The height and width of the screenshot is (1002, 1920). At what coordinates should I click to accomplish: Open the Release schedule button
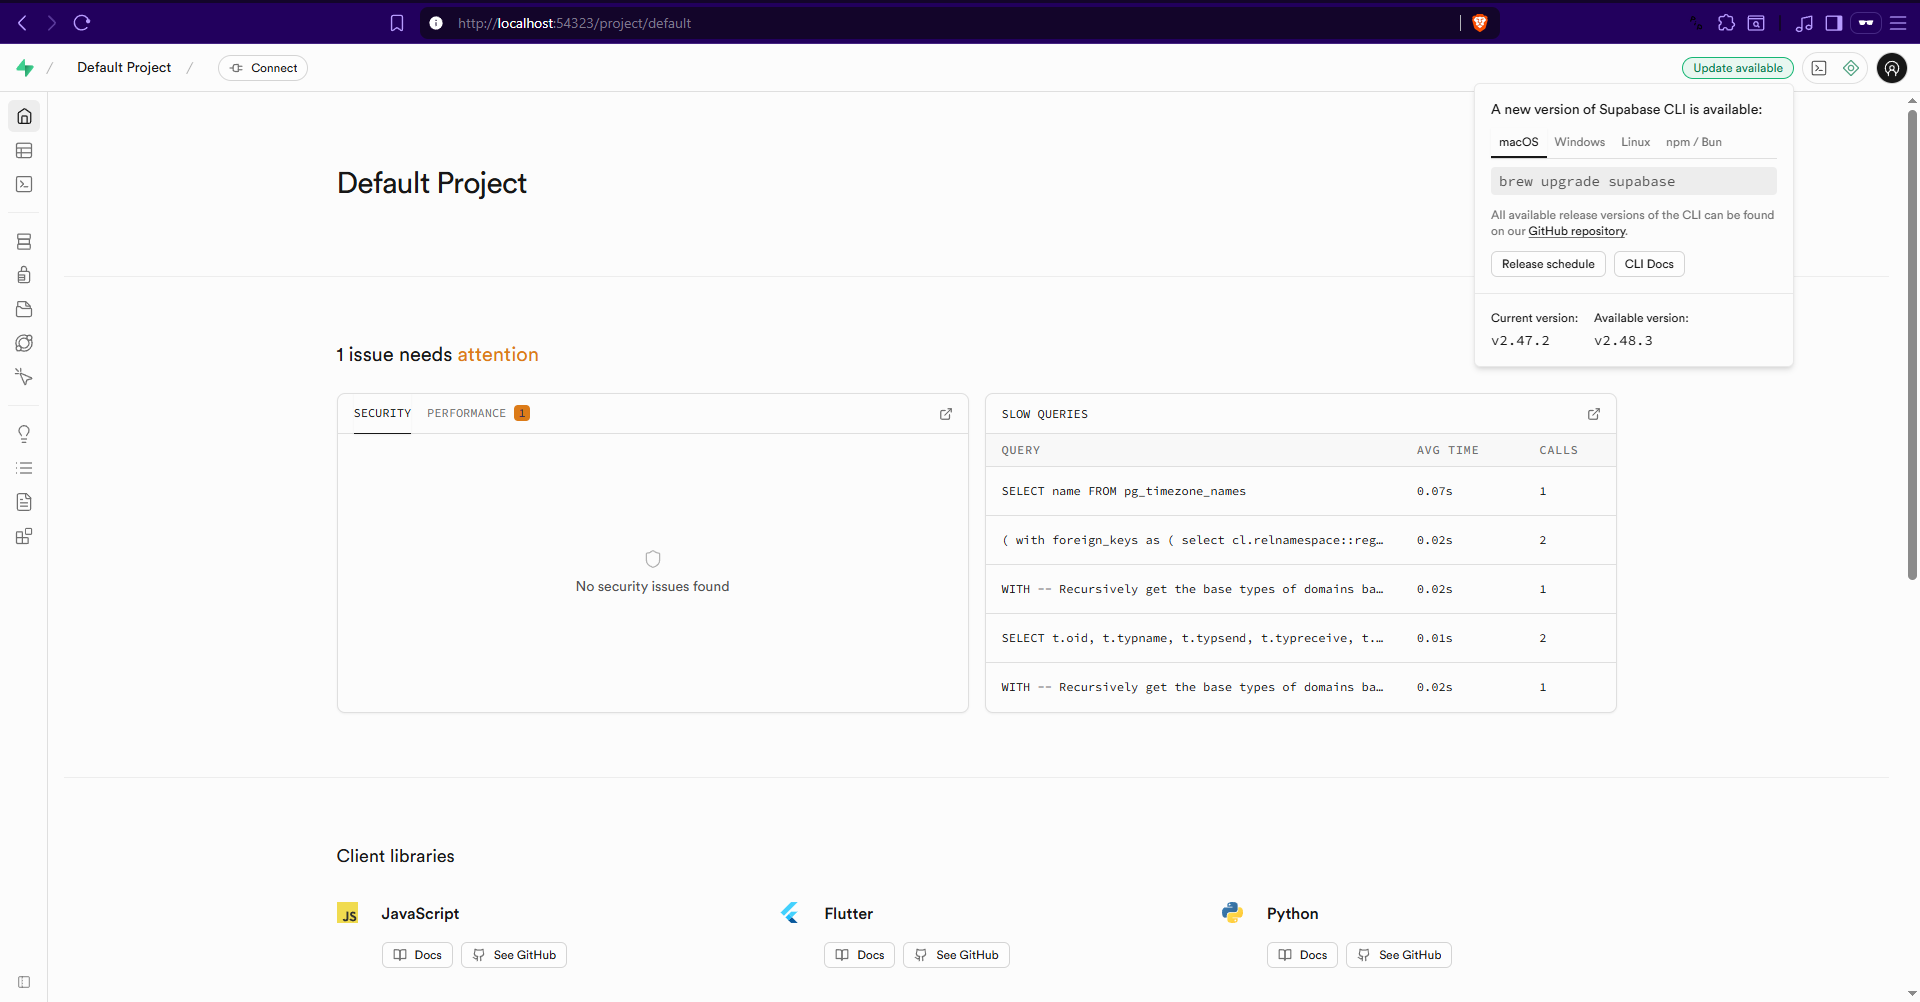(1548, 264)
